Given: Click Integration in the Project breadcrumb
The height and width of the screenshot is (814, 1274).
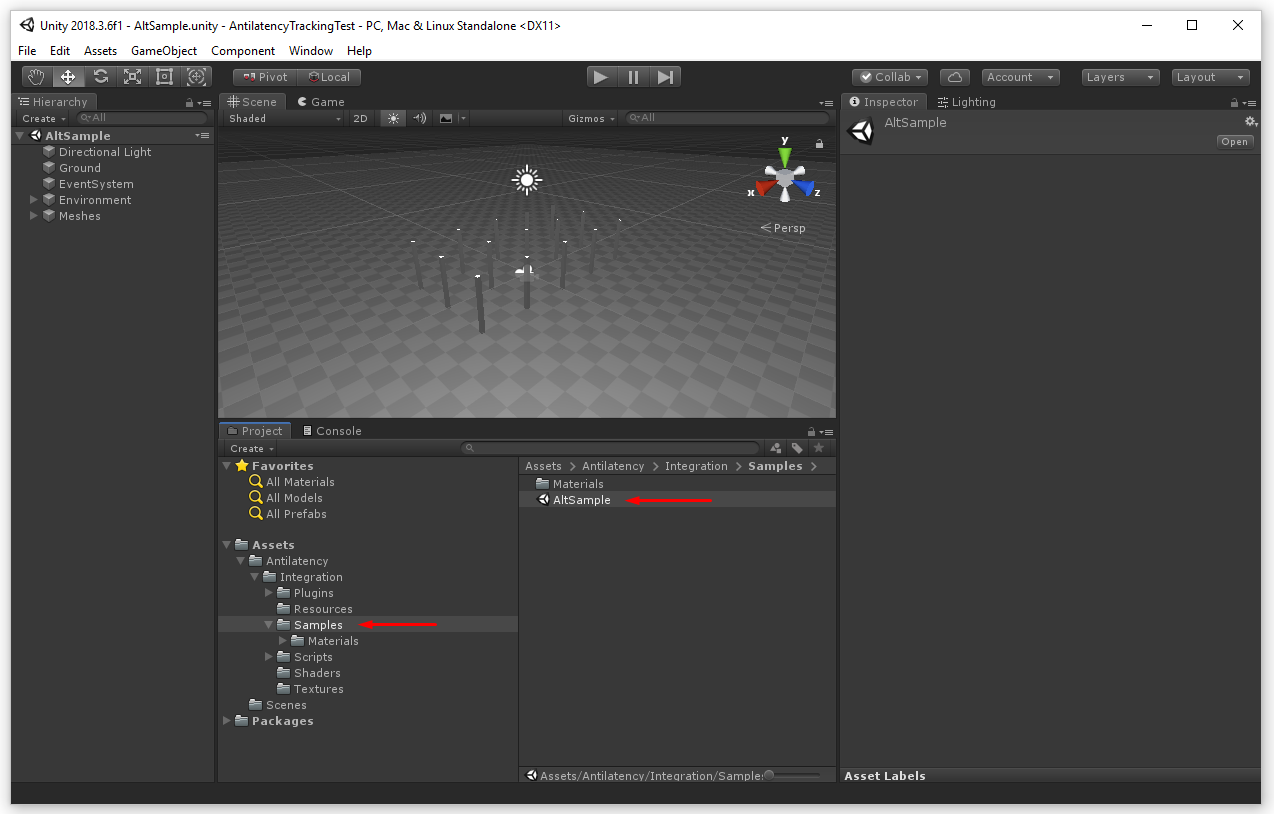Looking at the screenshot, I should (x=696, y=466).
